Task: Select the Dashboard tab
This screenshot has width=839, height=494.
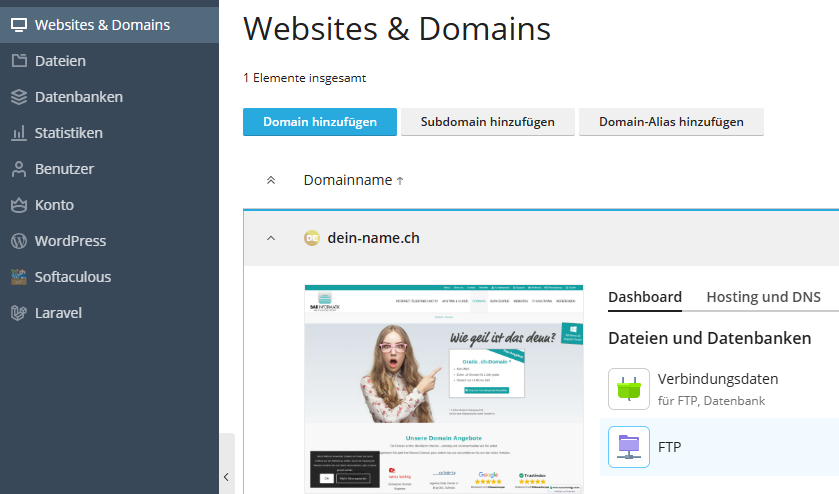Action: tap(645, 297)
